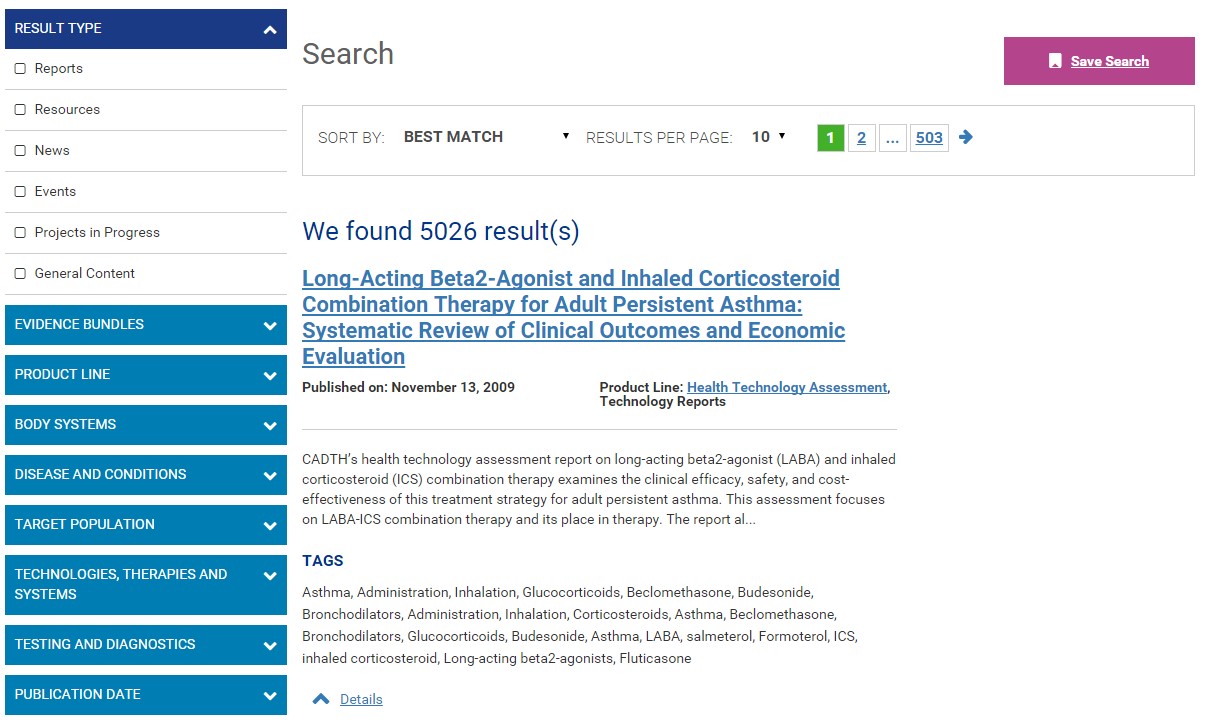Enable the News result type checkbox
The height and width of the screenshot is (722, 1210).
coord(20,151)
